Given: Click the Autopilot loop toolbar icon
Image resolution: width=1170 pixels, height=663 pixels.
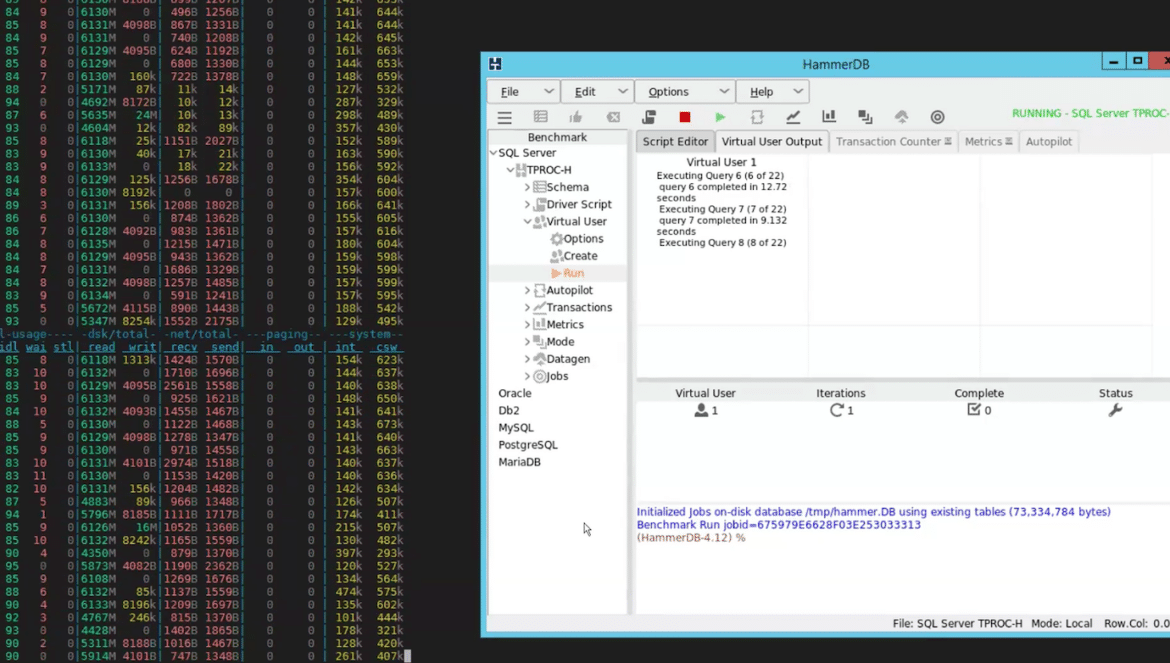Looking at the screenshot, I should (x=757, y=117).
